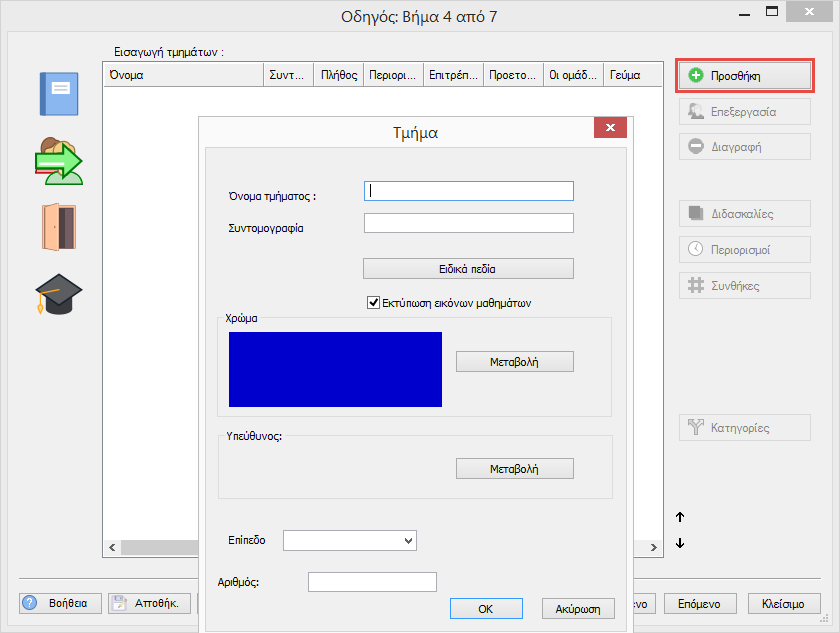Select the students with green arrow icon

tap(58, 161)
